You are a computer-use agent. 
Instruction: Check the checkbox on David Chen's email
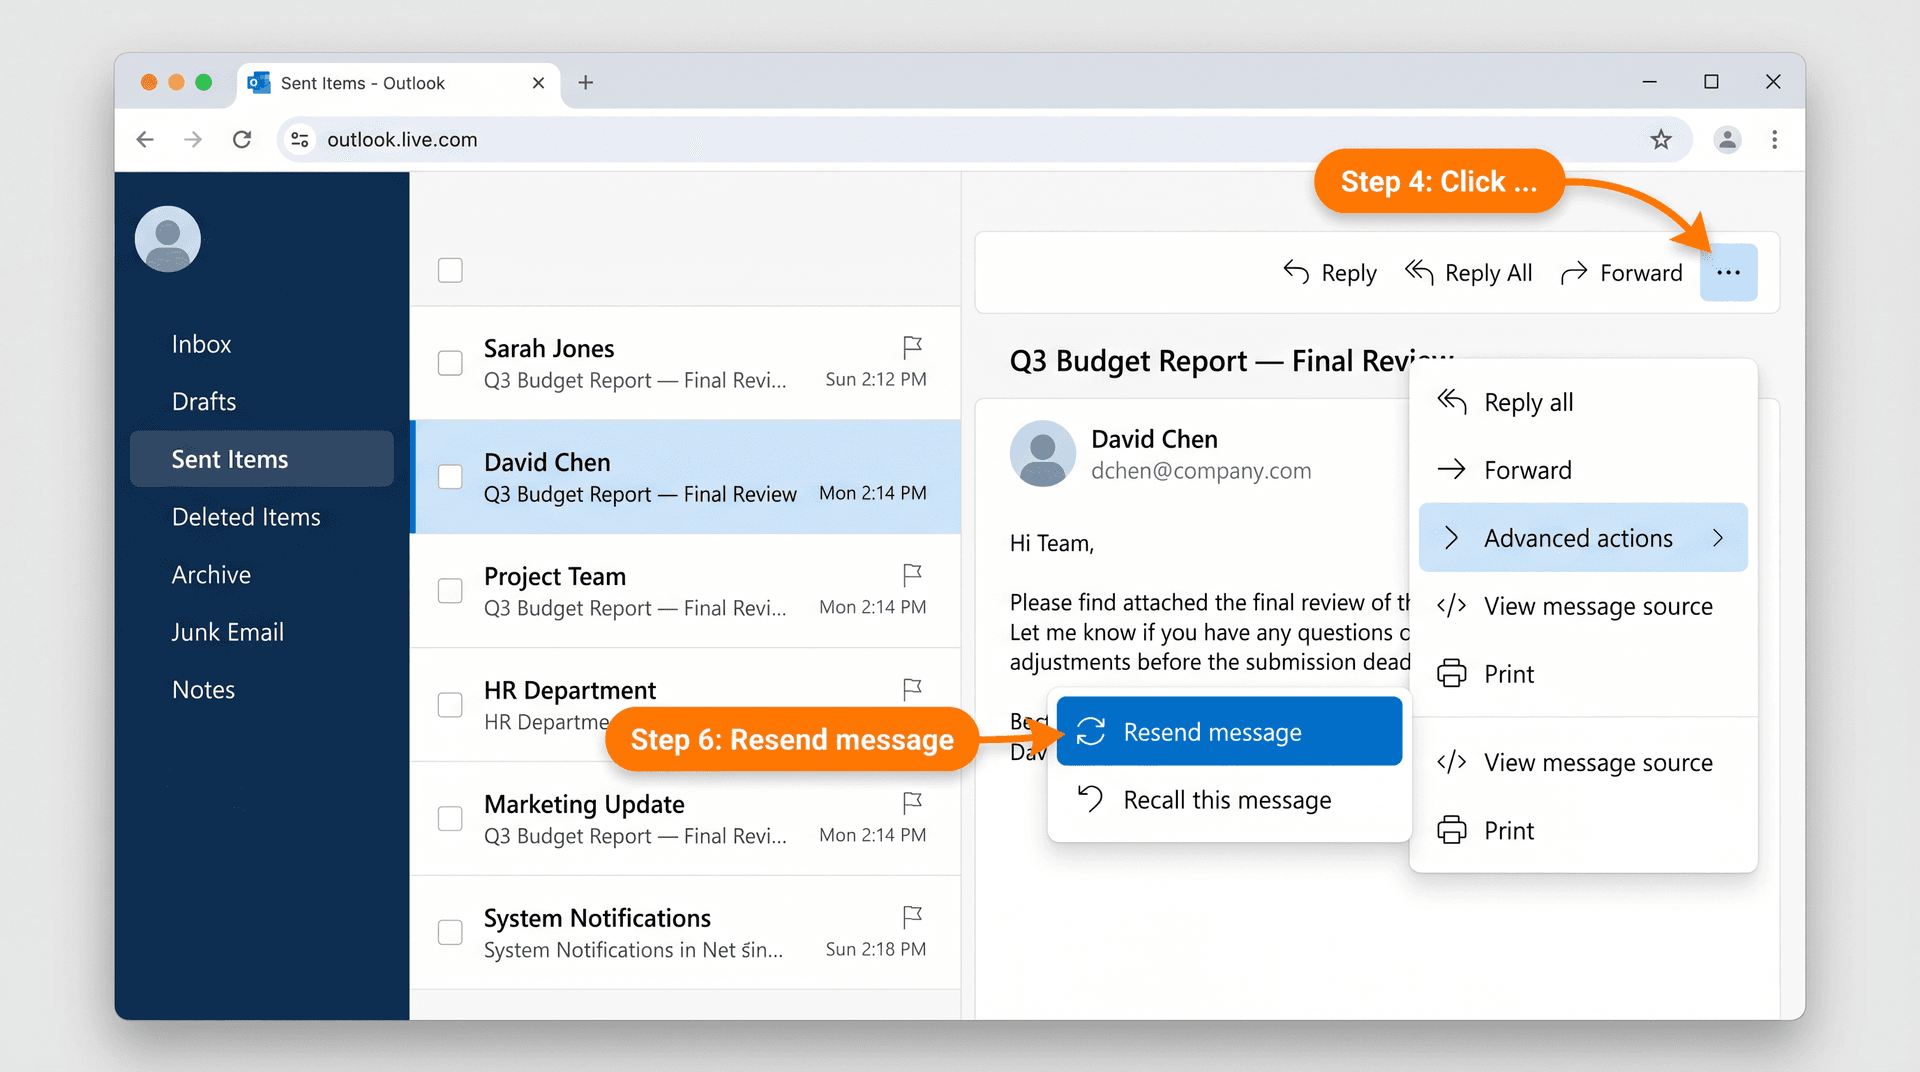[450, 477]
